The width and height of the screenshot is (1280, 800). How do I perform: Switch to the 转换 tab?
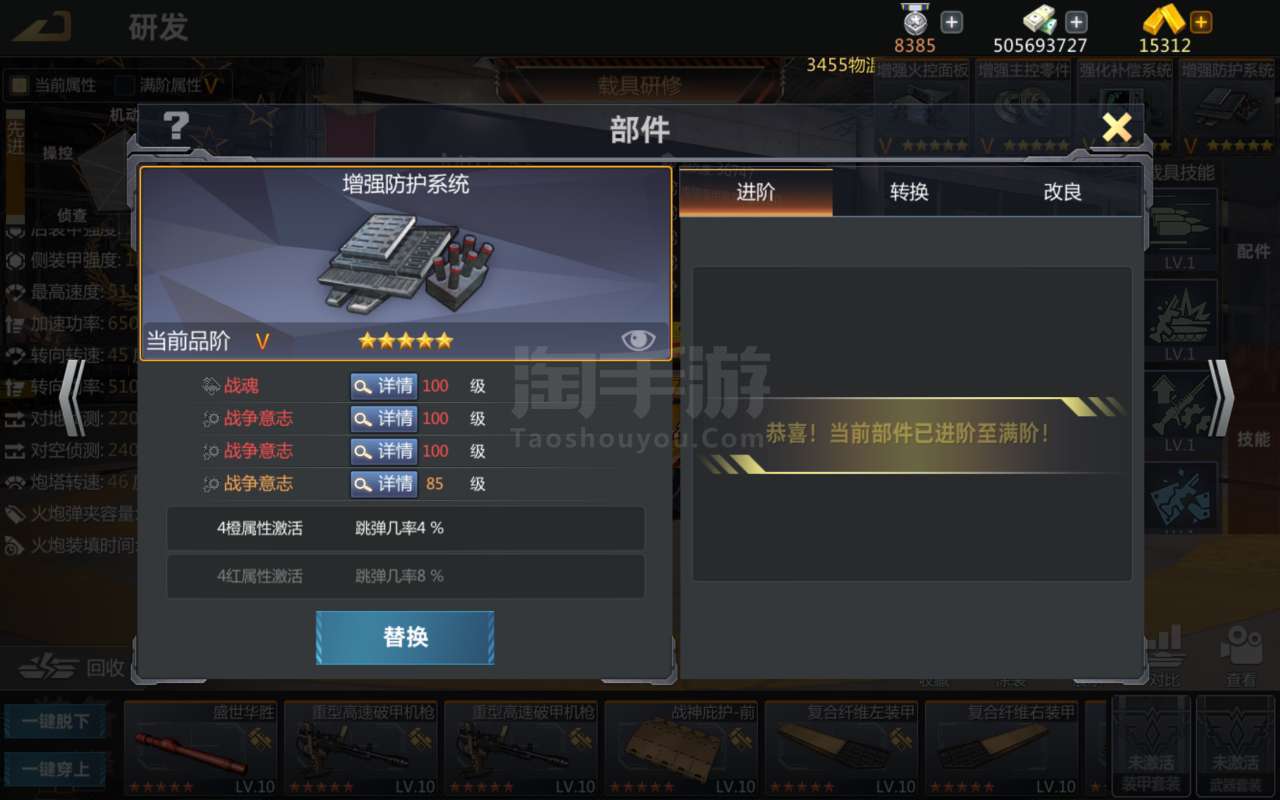point(909,192)
